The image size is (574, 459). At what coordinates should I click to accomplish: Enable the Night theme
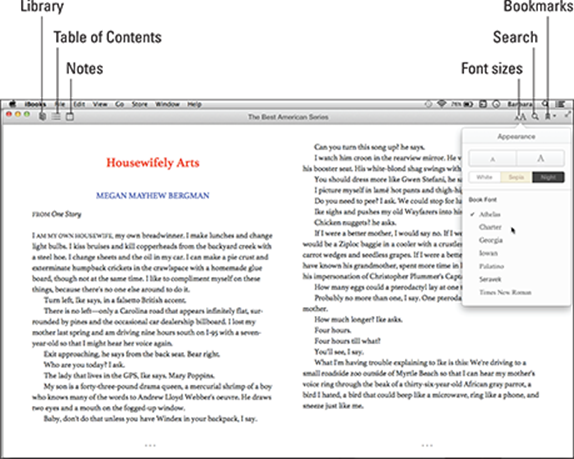coord(548,177)
